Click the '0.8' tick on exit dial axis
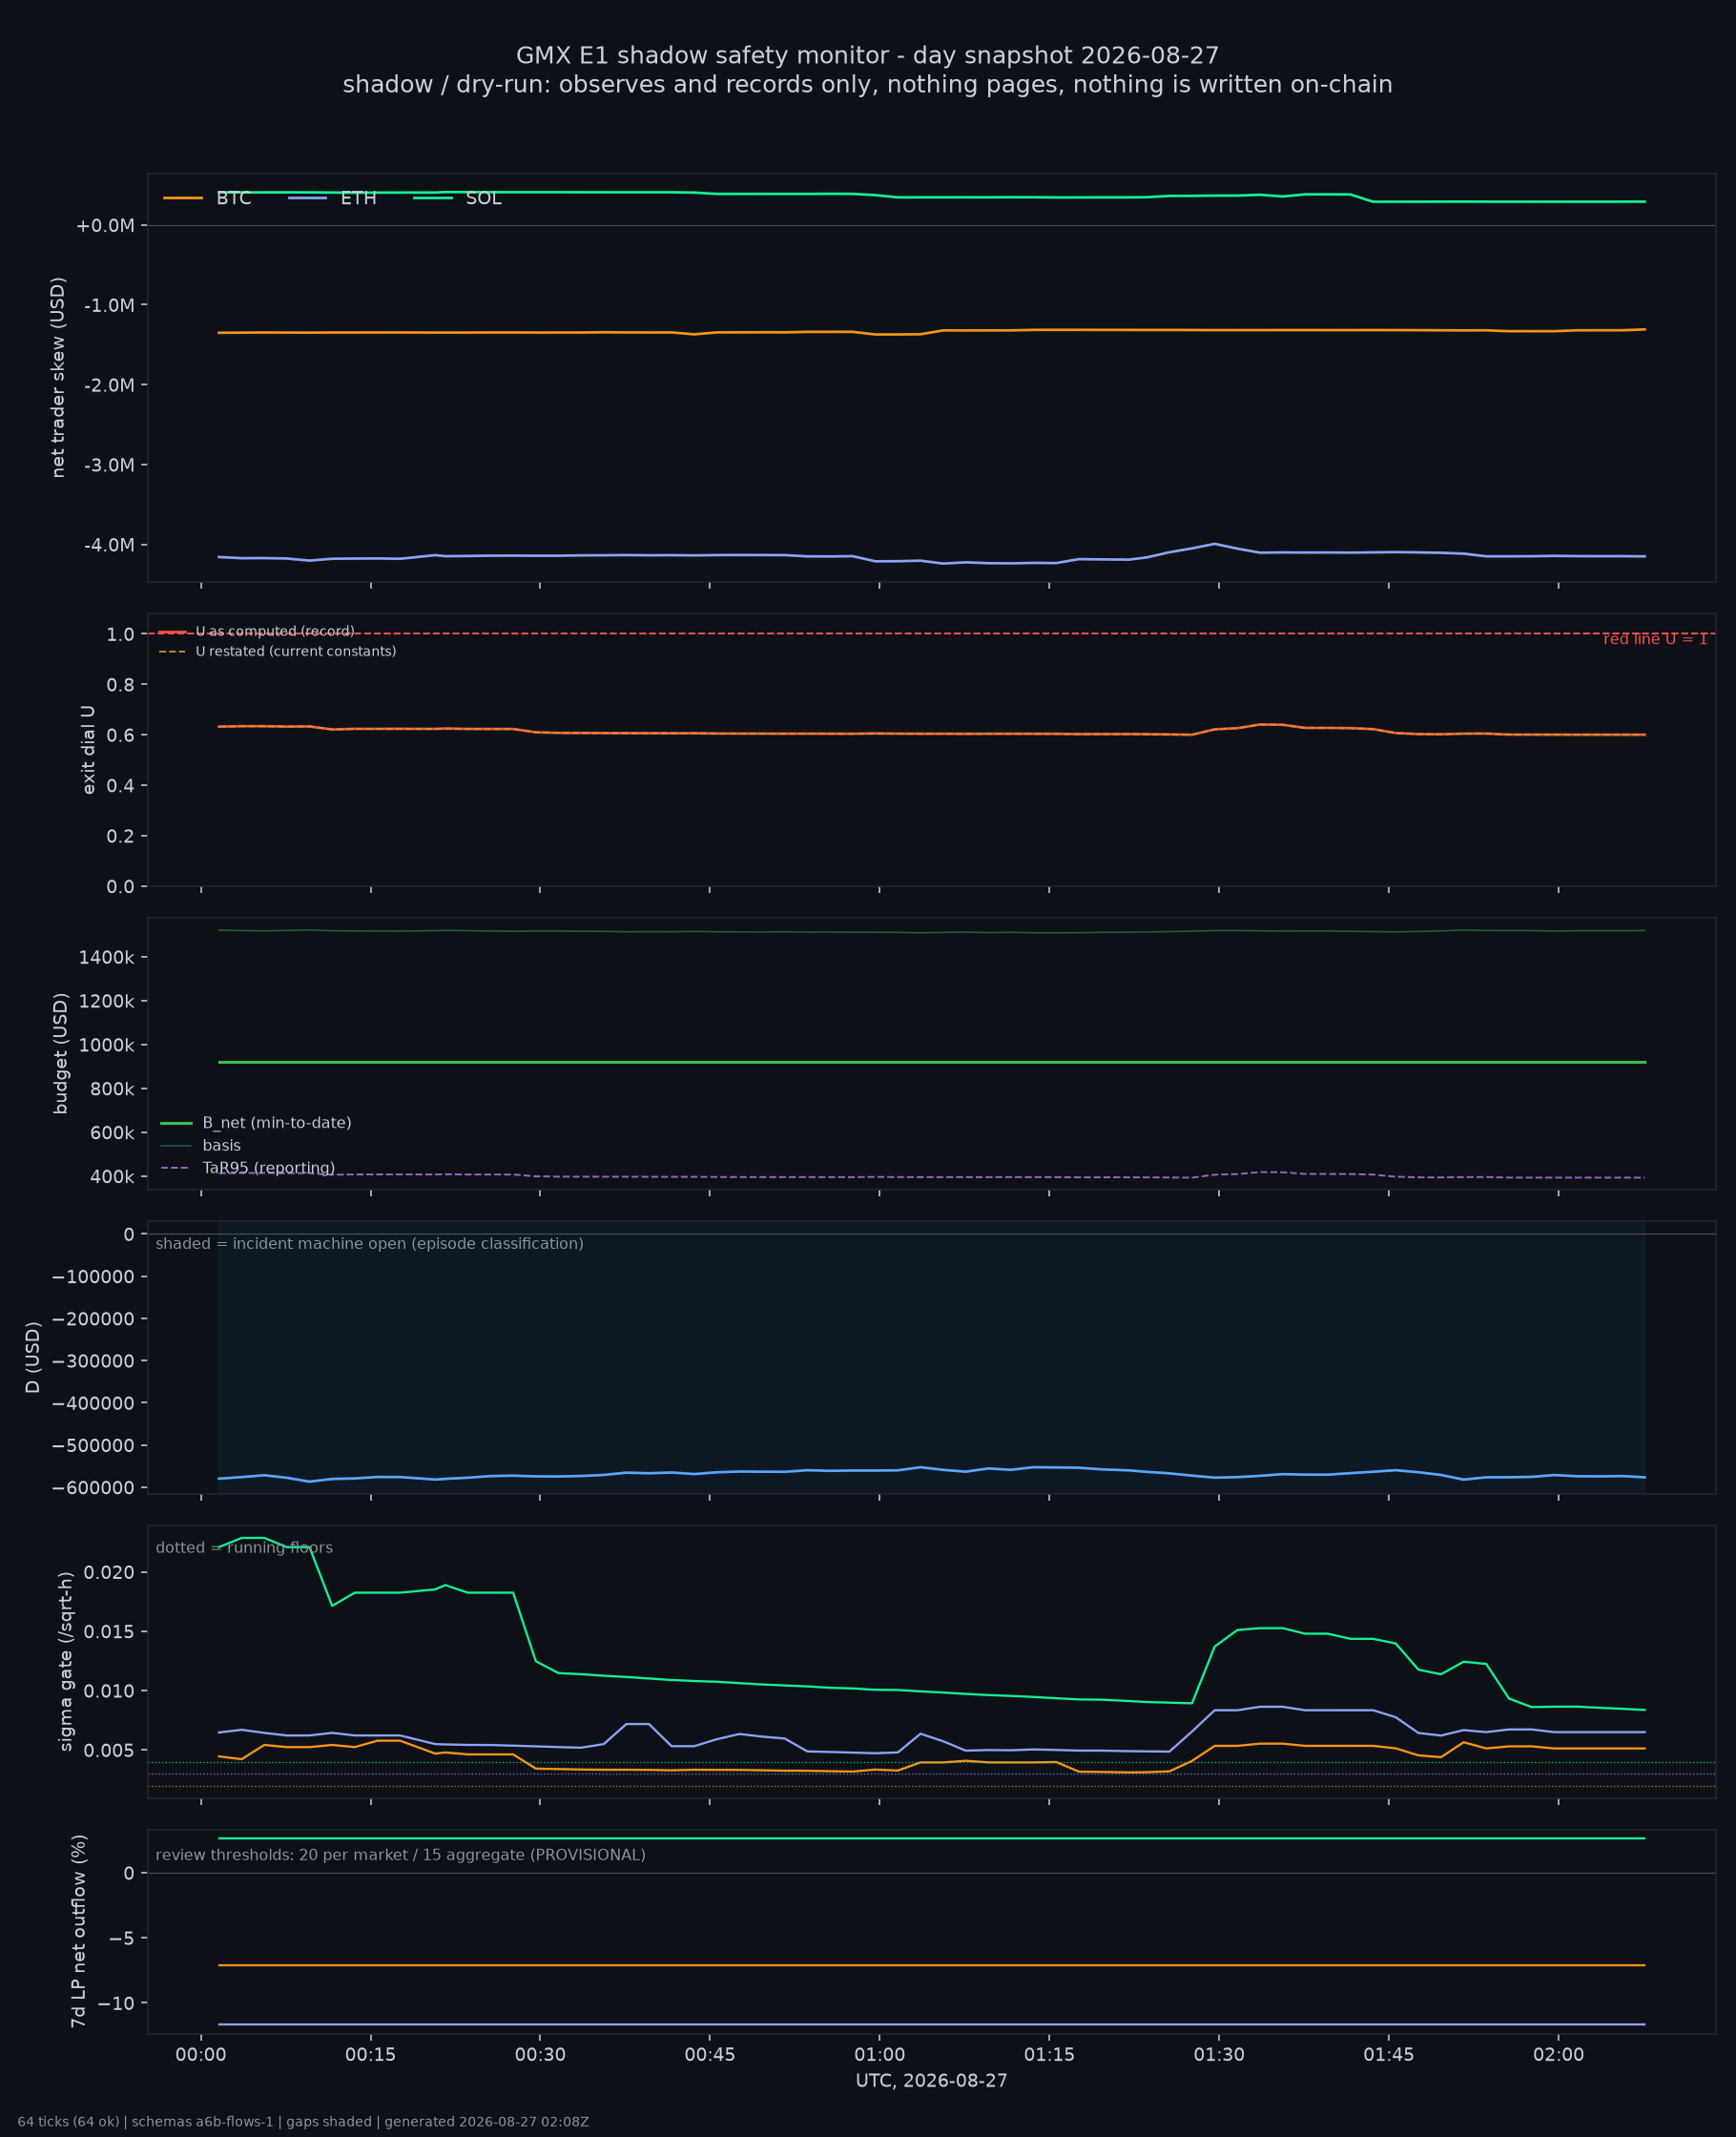This screenshot has height=2137, width=1736. pos(120,685)
